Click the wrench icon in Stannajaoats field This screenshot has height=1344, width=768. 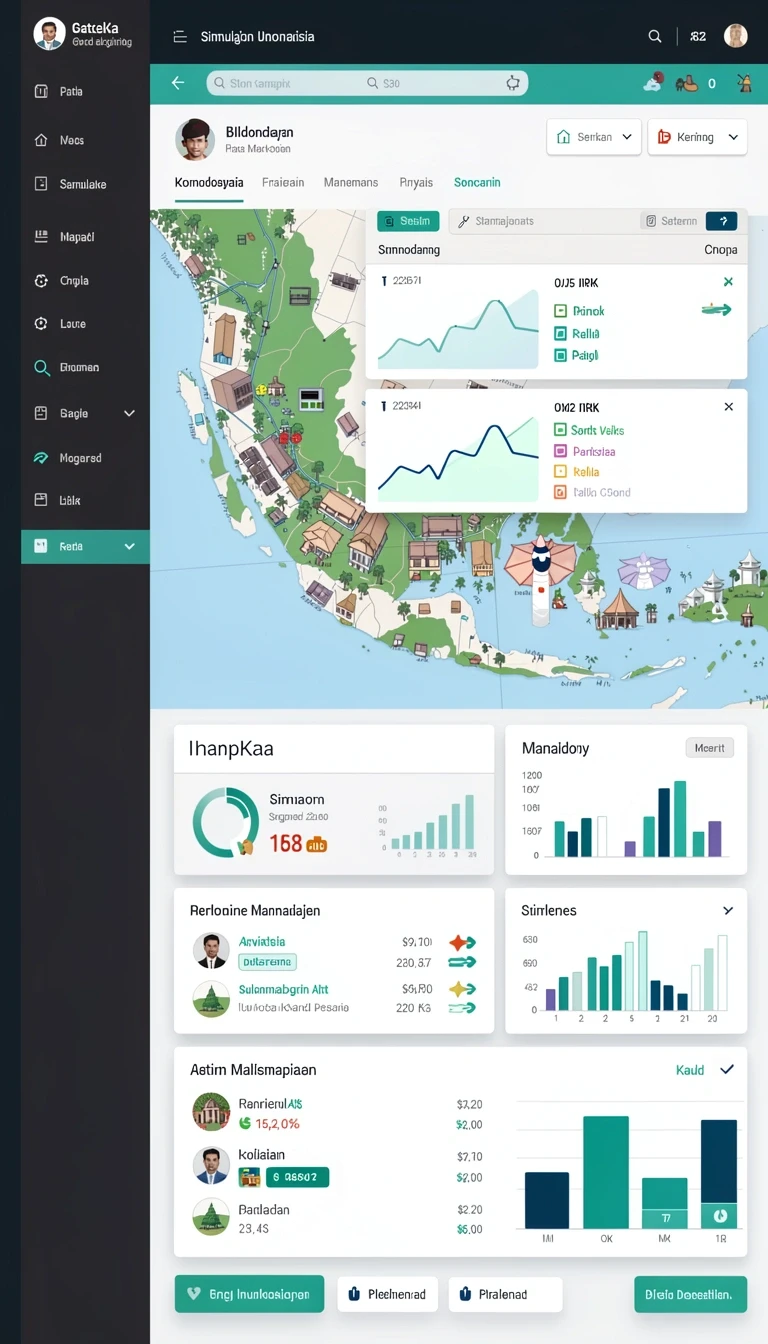tap(464, 221)
